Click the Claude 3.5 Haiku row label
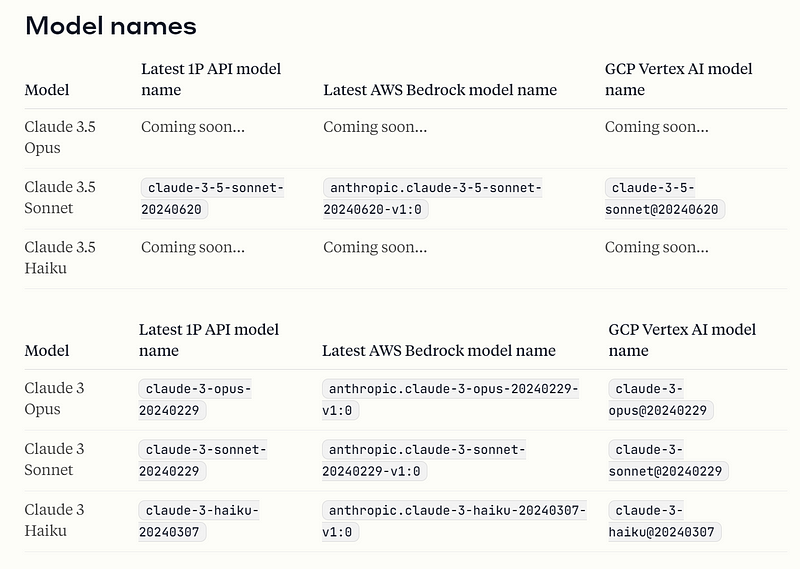The image size is (800, 569). click(x=60, y=257)
